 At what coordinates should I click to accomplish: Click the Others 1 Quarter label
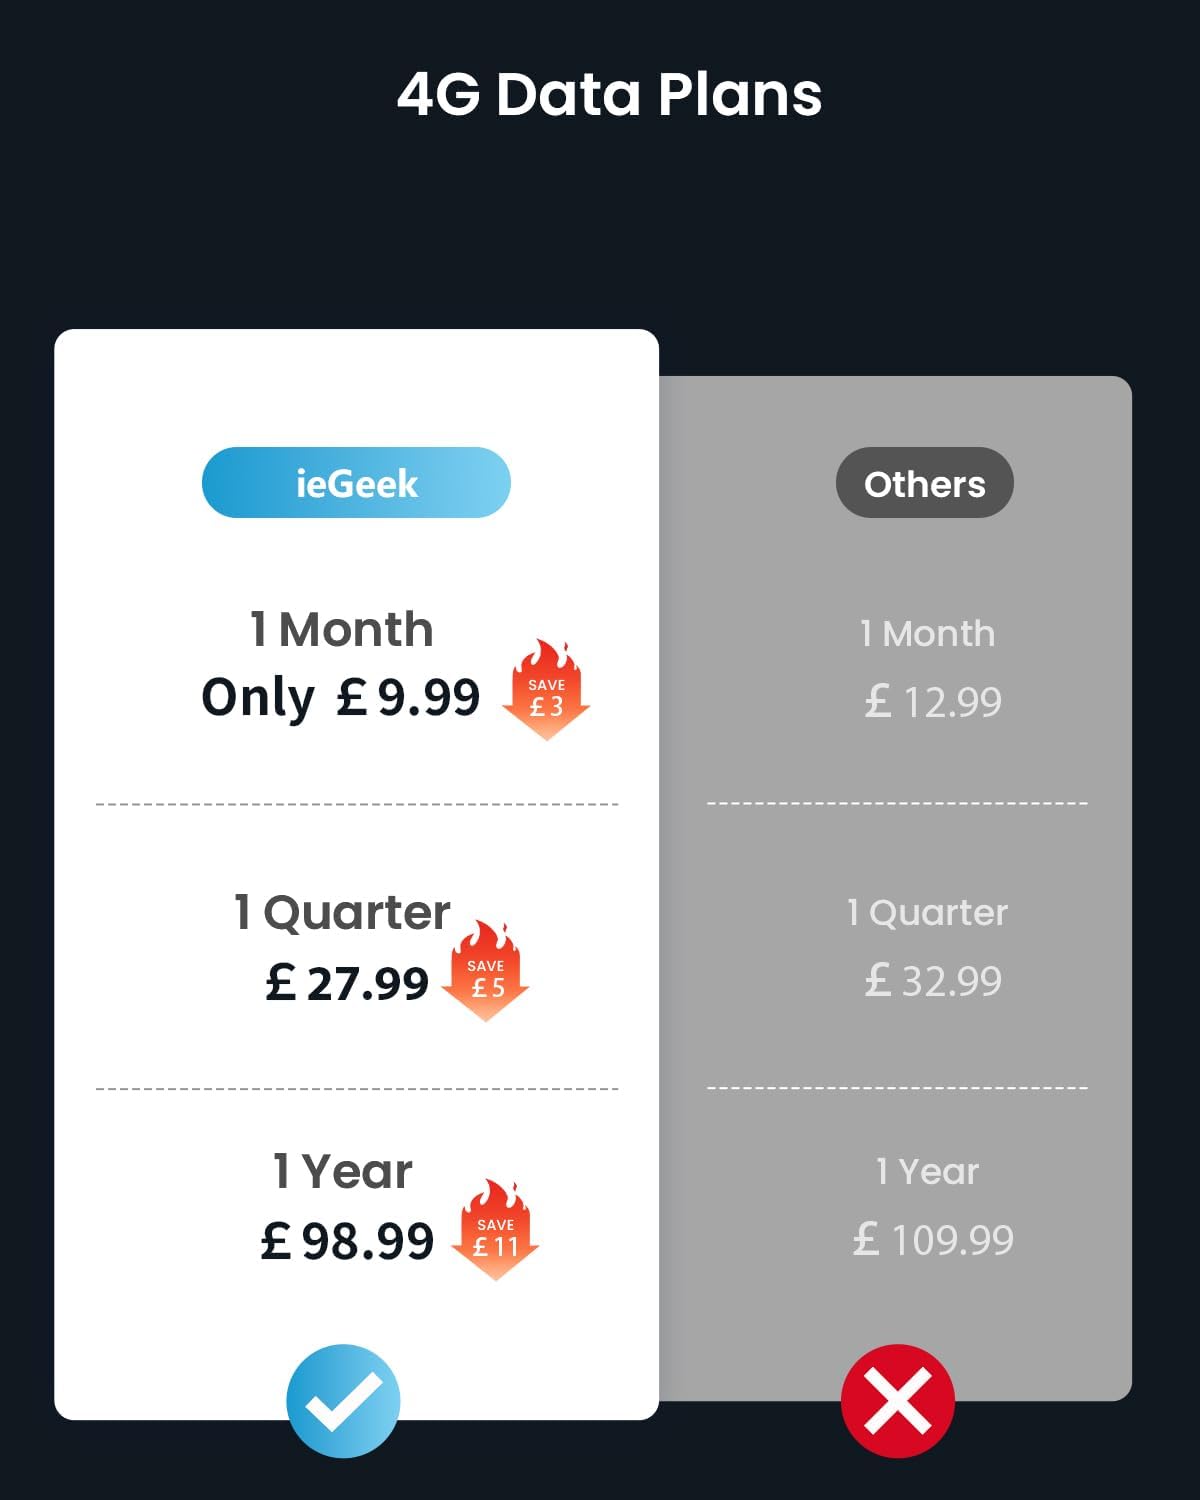pos(927,913)
